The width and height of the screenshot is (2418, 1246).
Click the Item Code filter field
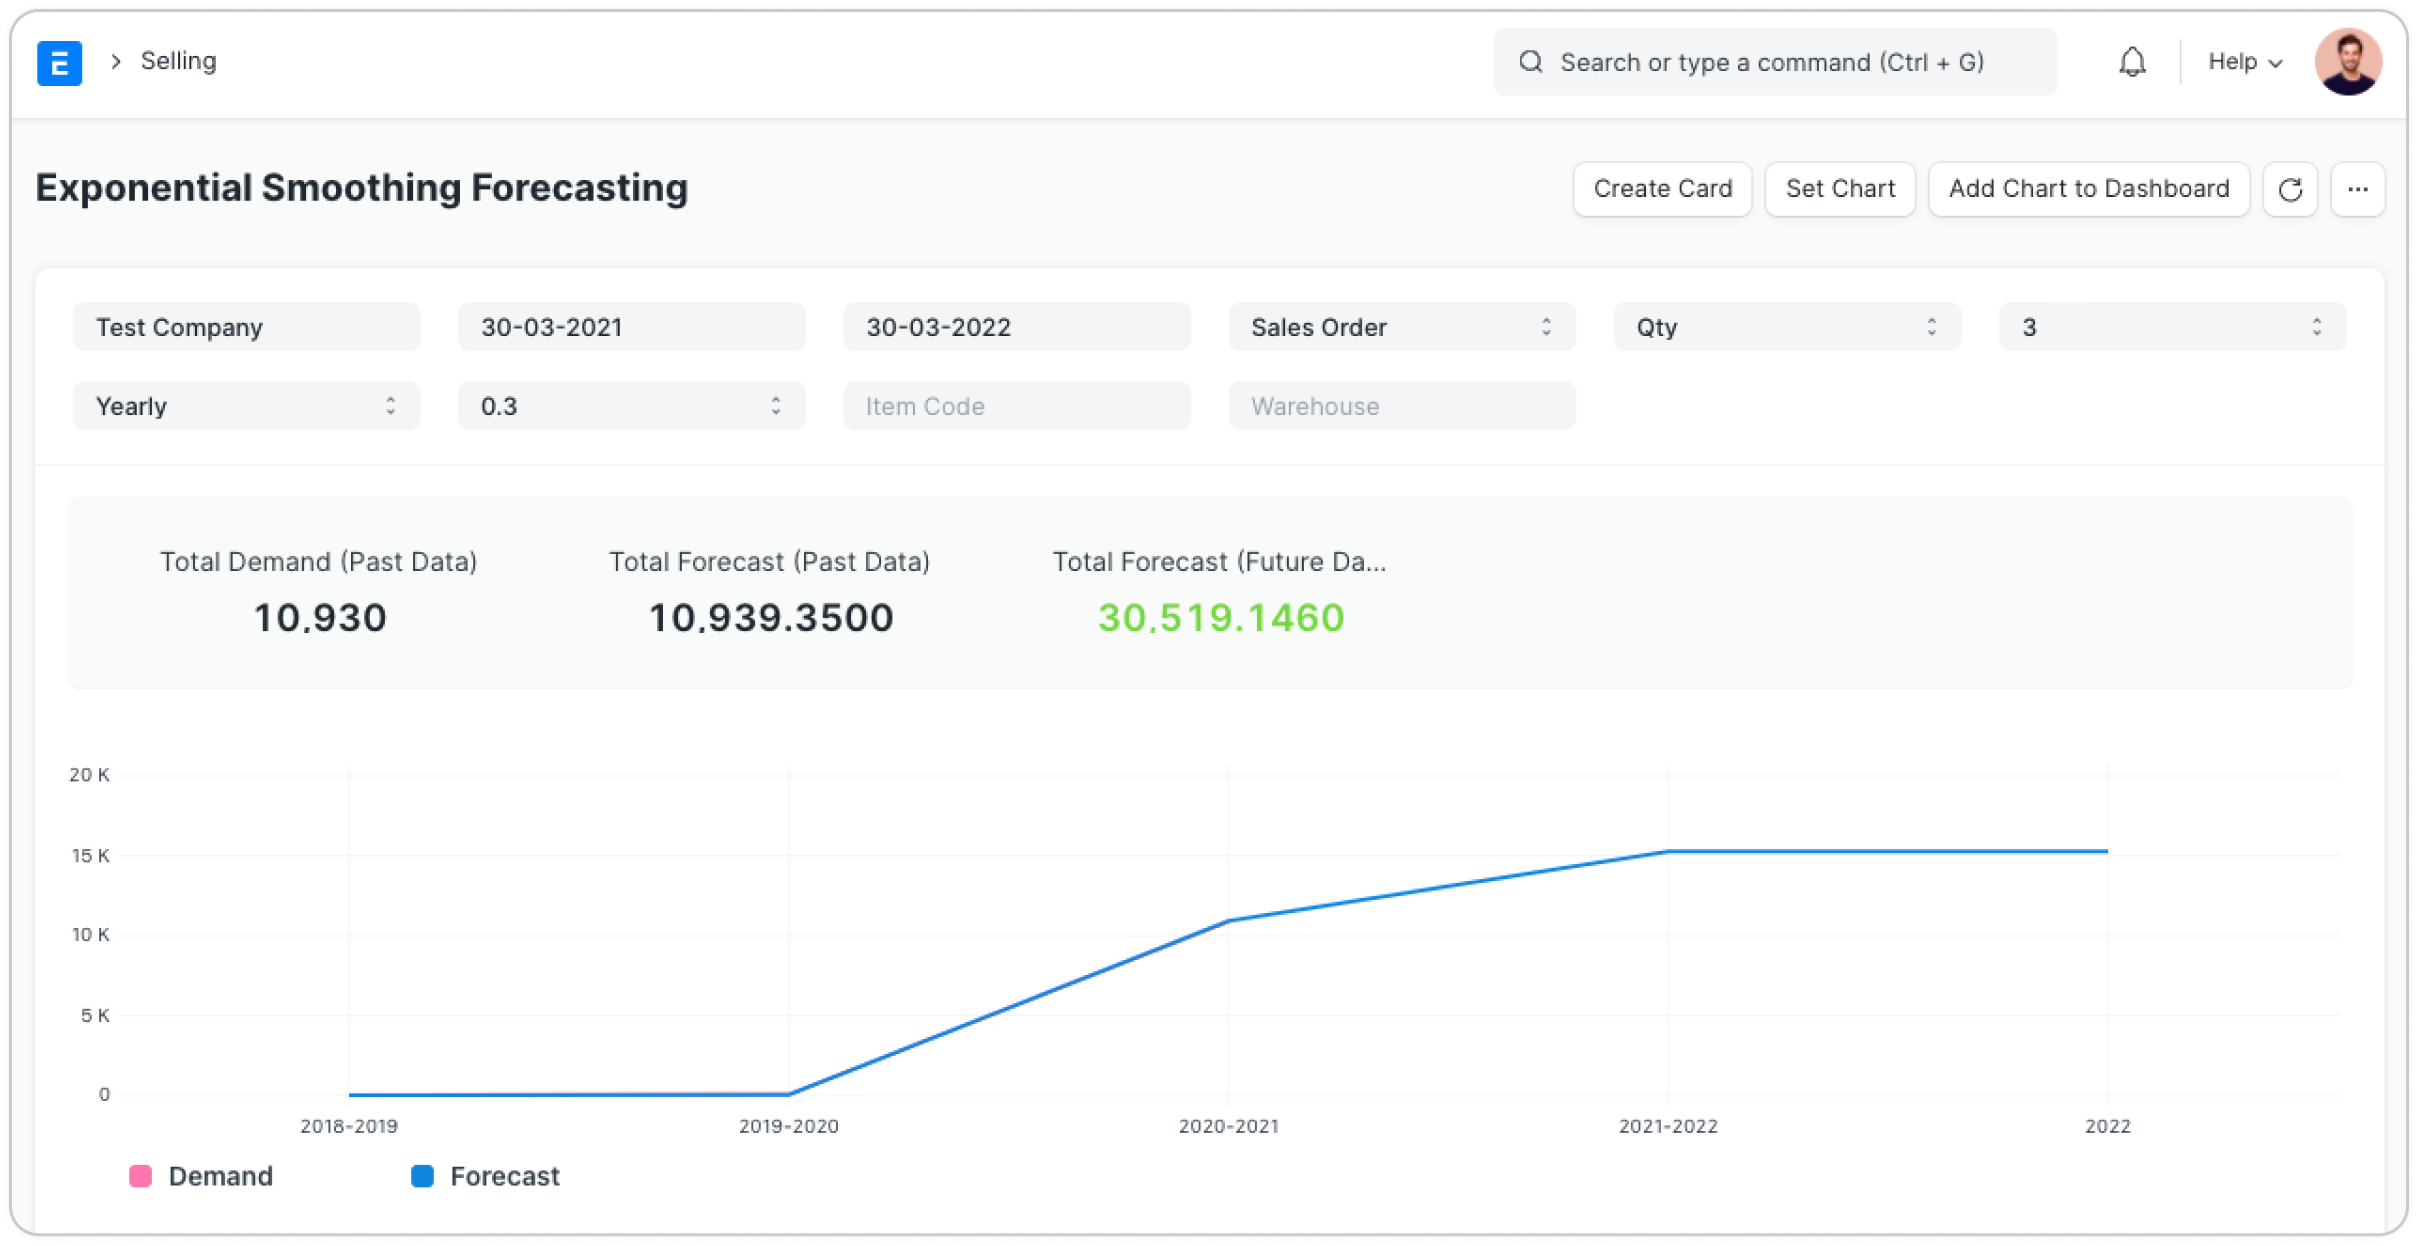[1016, 406]
